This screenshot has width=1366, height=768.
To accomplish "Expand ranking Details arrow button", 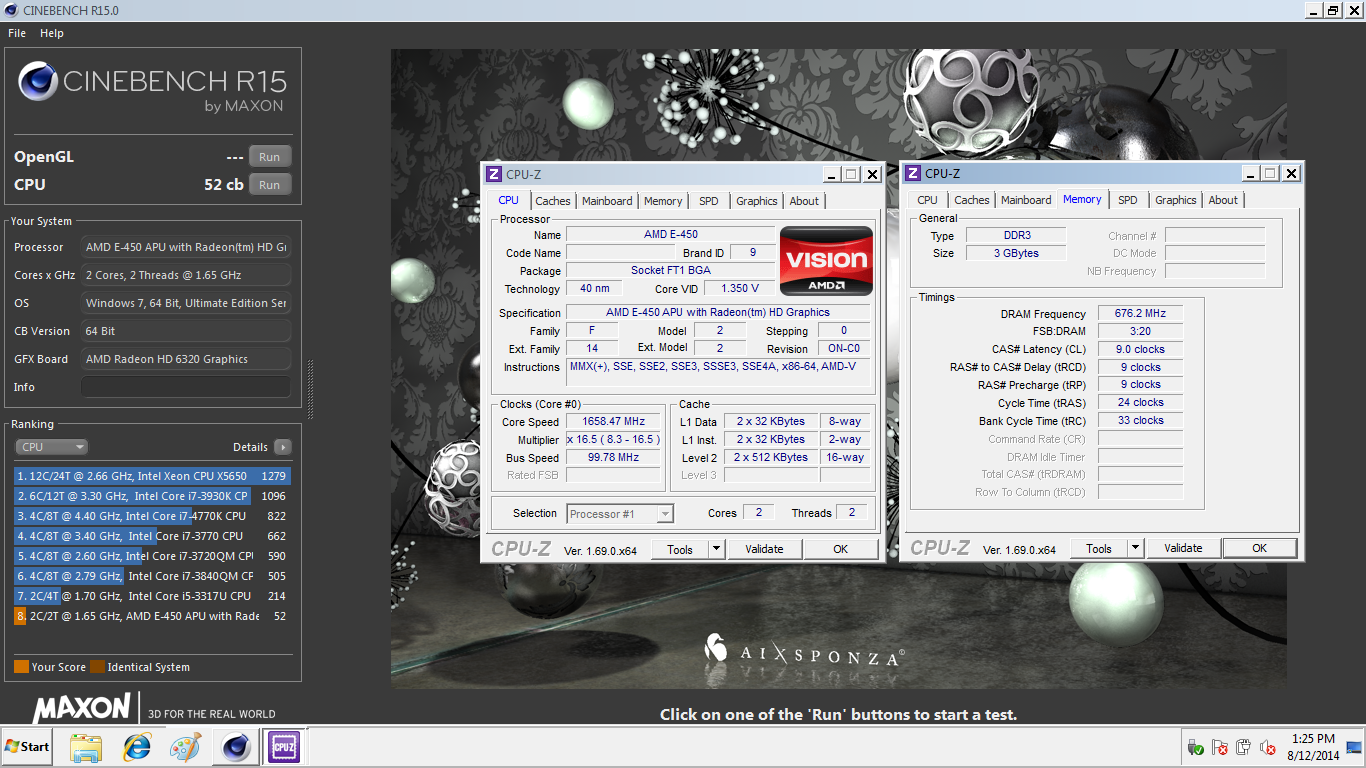I will (283, 447).
